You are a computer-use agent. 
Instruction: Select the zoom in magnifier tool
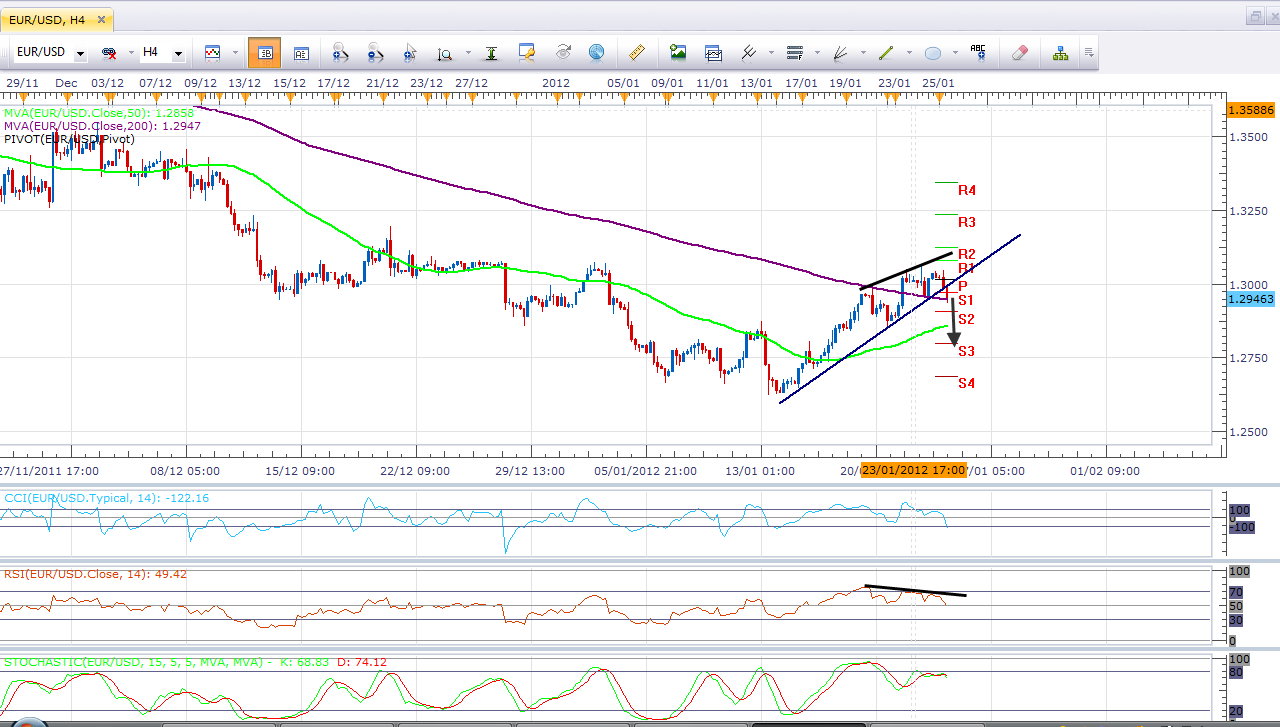pos(340,53)
